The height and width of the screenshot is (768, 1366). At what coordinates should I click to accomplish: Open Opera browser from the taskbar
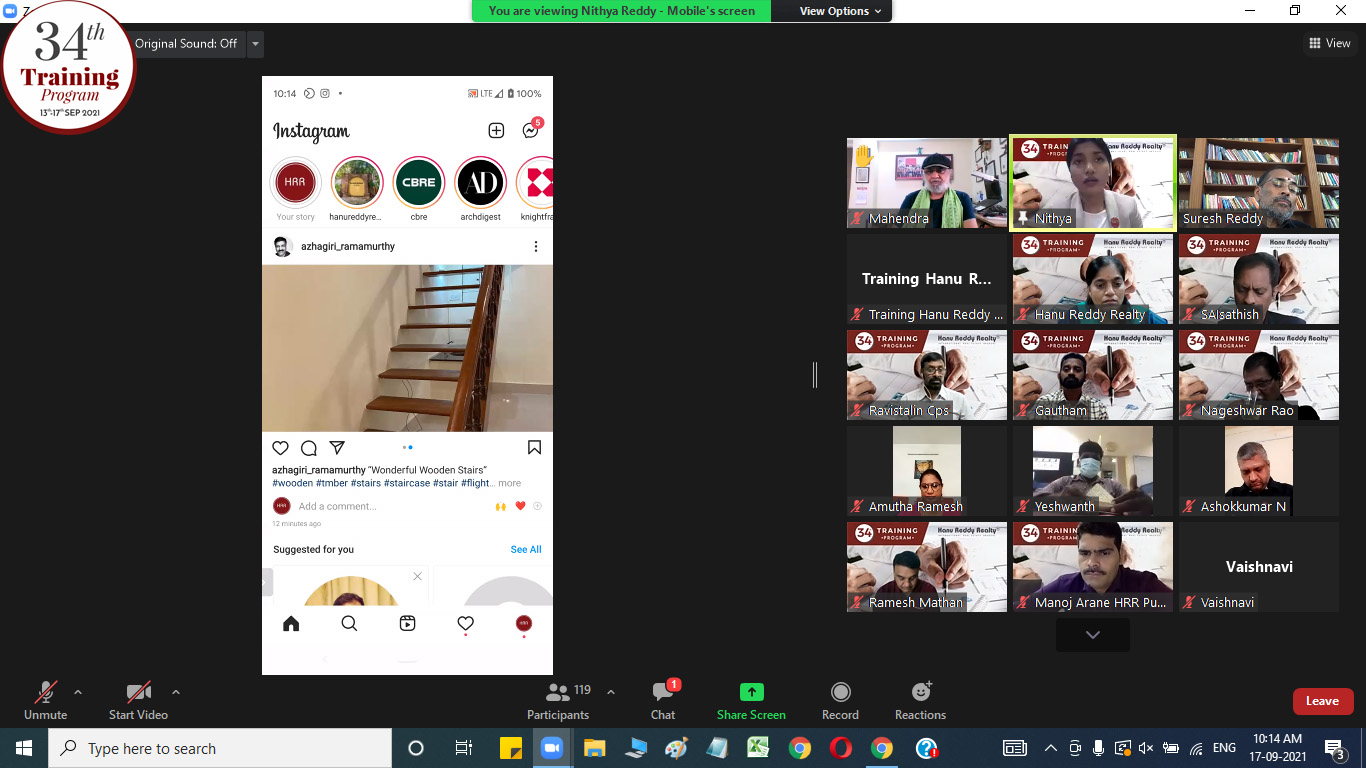tap(840, 748)
